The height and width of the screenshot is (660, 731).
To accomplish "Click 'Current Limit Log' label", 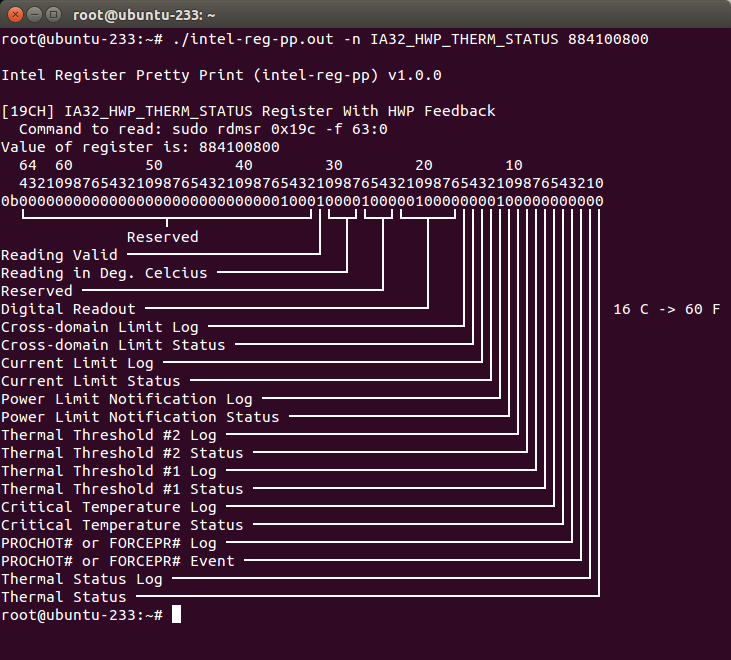I will pyautogui.click(x=77, y=363).
